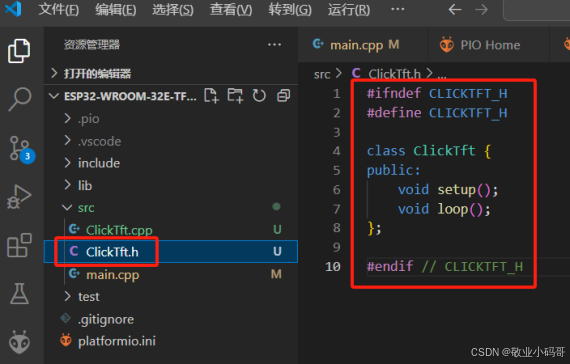Open the 转到(G) menu
The height and width of the screenshot is (364, 570).
coord(290,9)
